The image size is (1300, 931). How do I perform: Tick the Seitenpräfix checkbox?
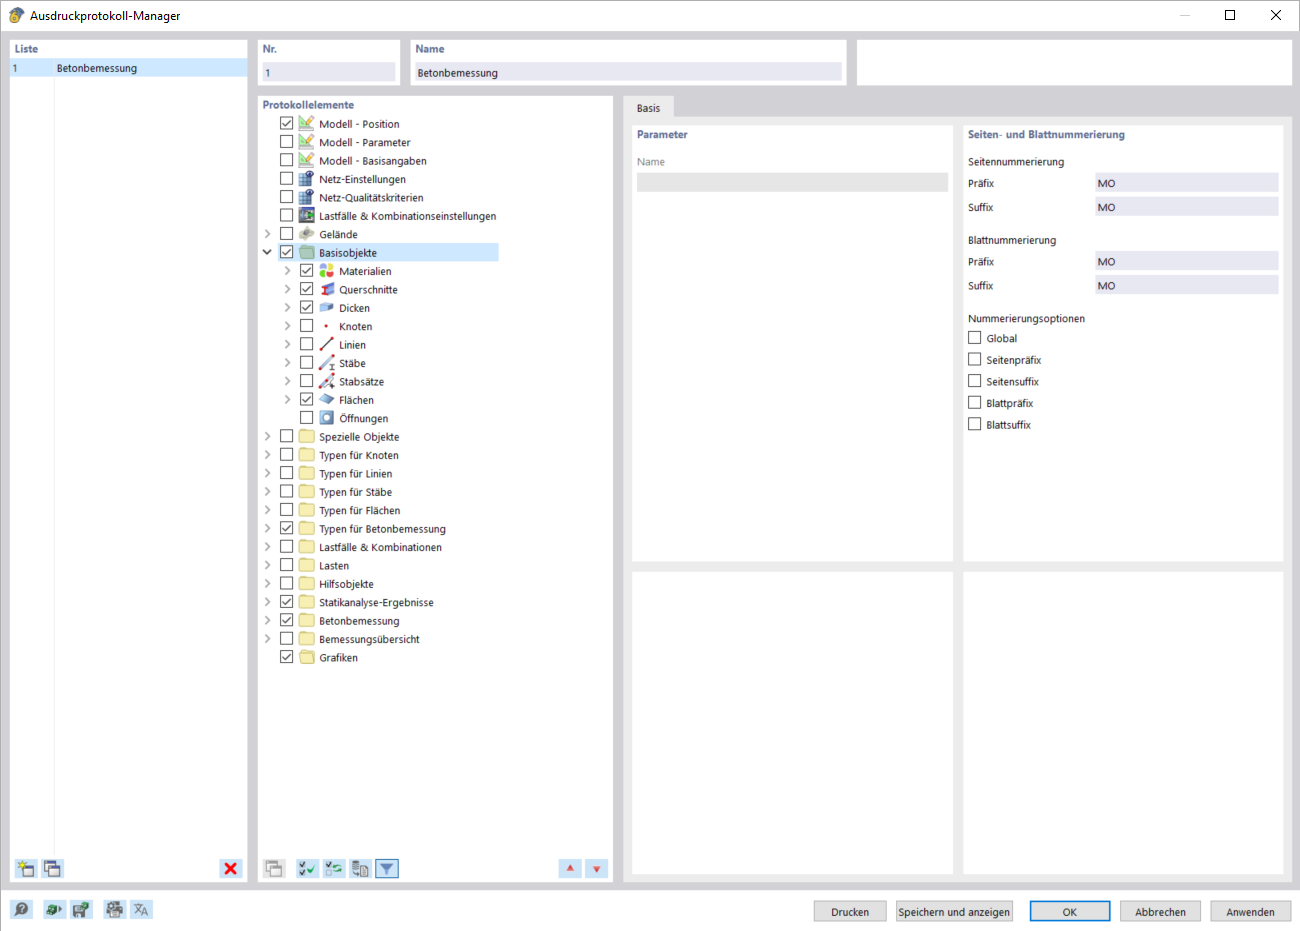pos(975,359)
